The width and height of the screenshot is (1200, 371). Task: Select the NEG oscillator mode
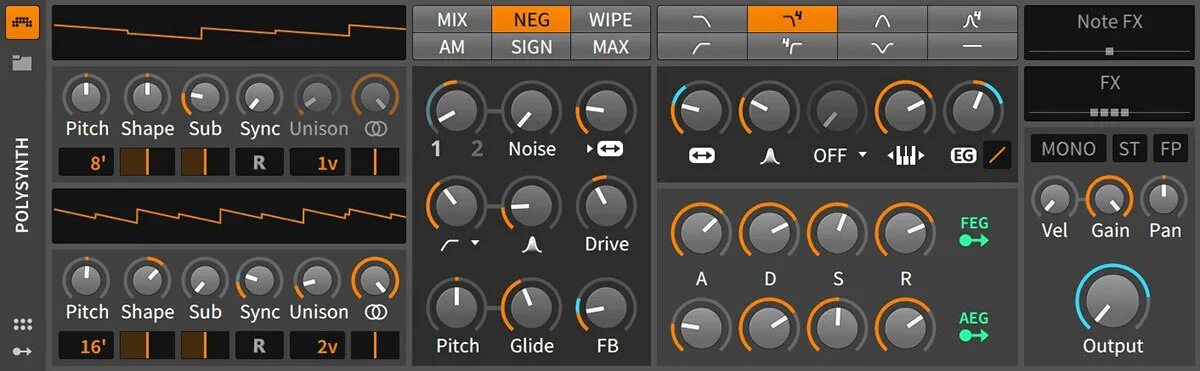(x=531, y=19)
